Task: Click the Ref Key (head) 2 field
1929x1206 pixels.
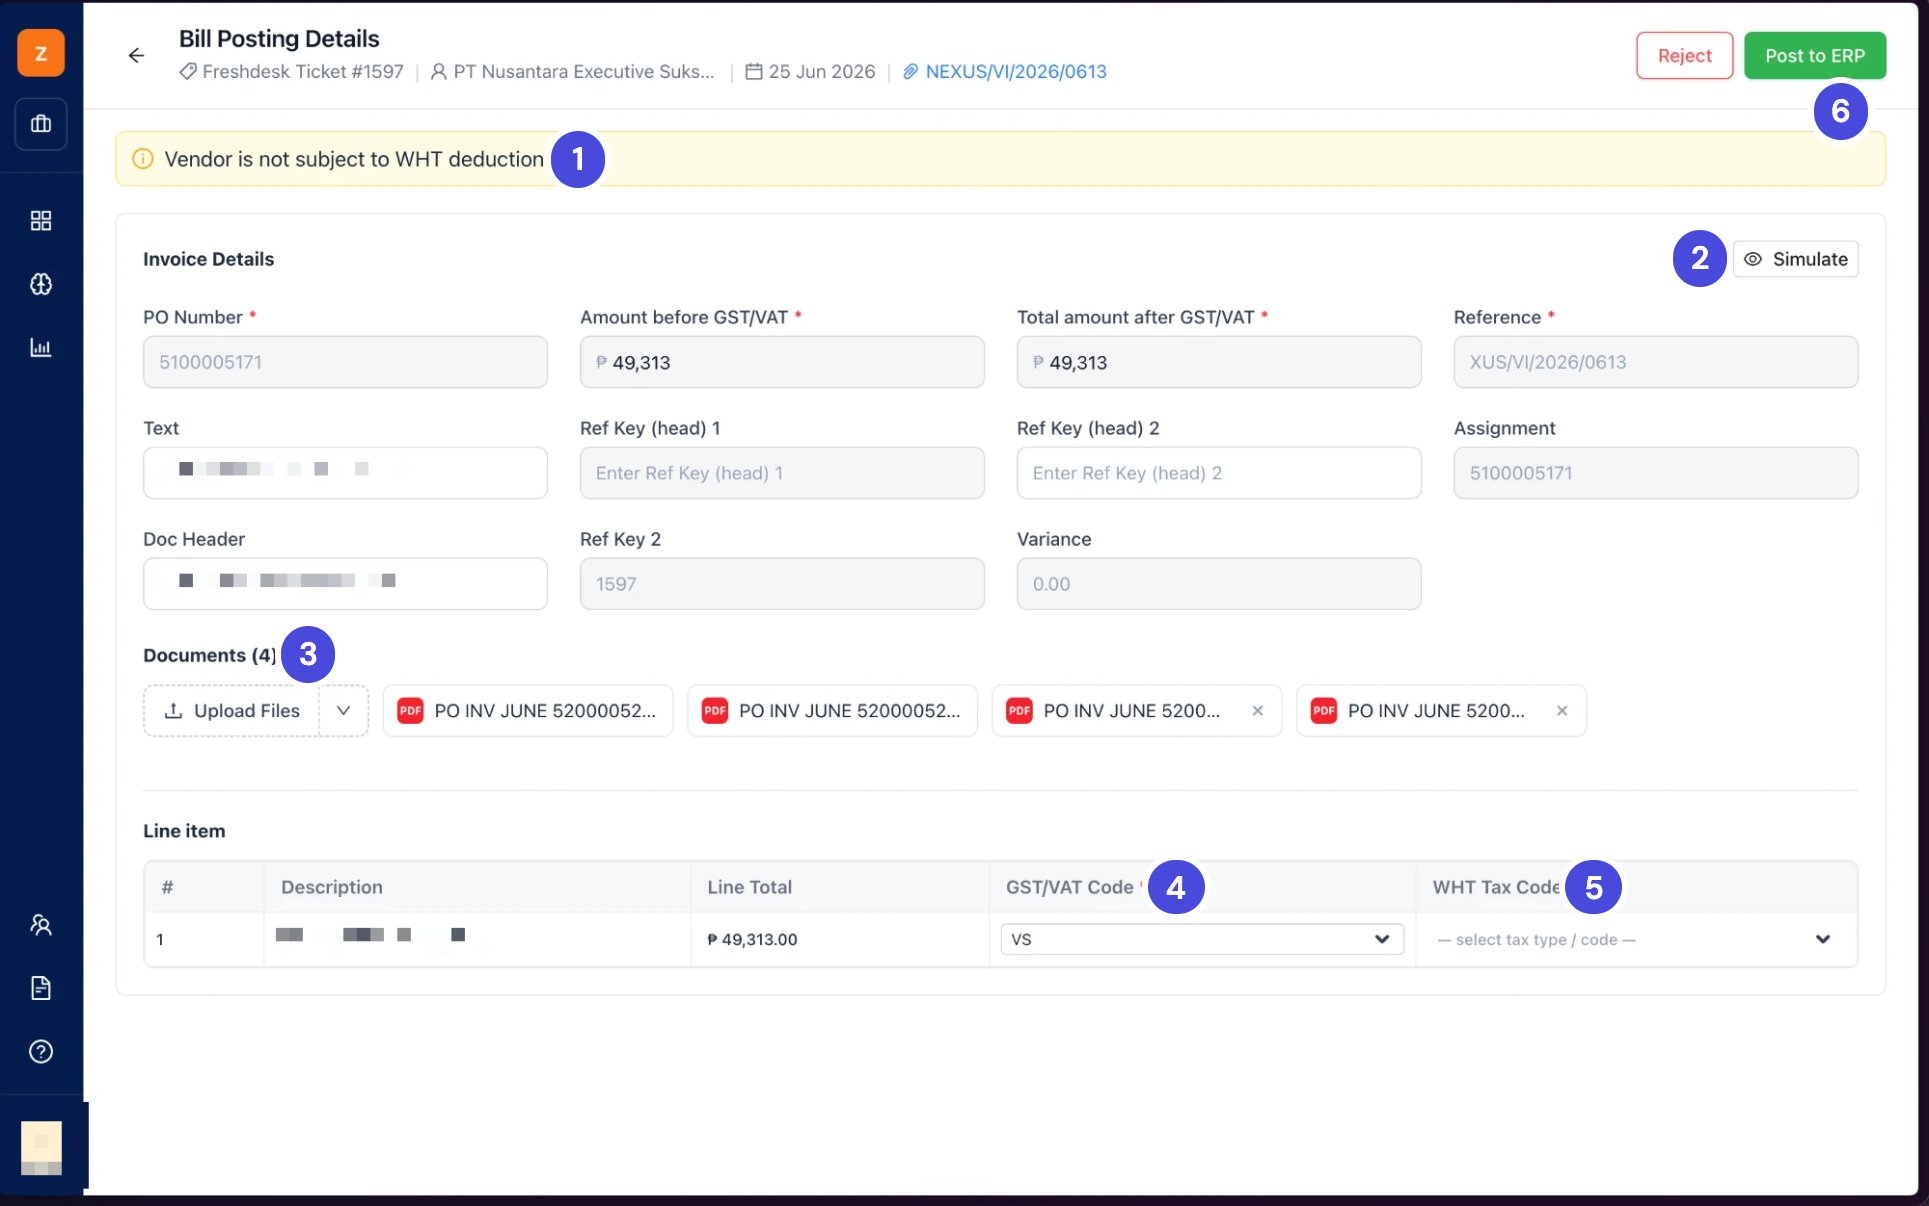Action: click(1219, 473)
